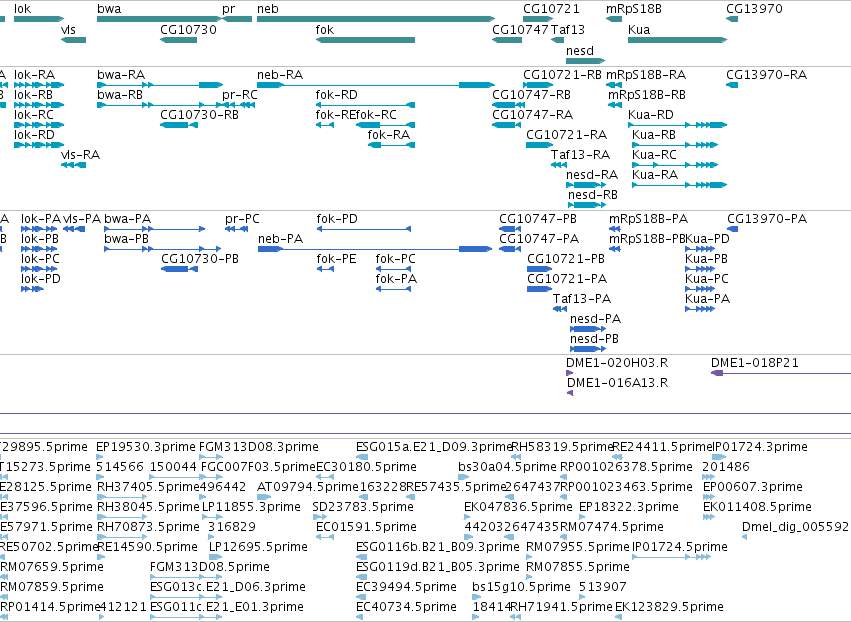Screen dimensions: 851x622
Task: Select the Kua gene label
Action: [x=639, y=29]
